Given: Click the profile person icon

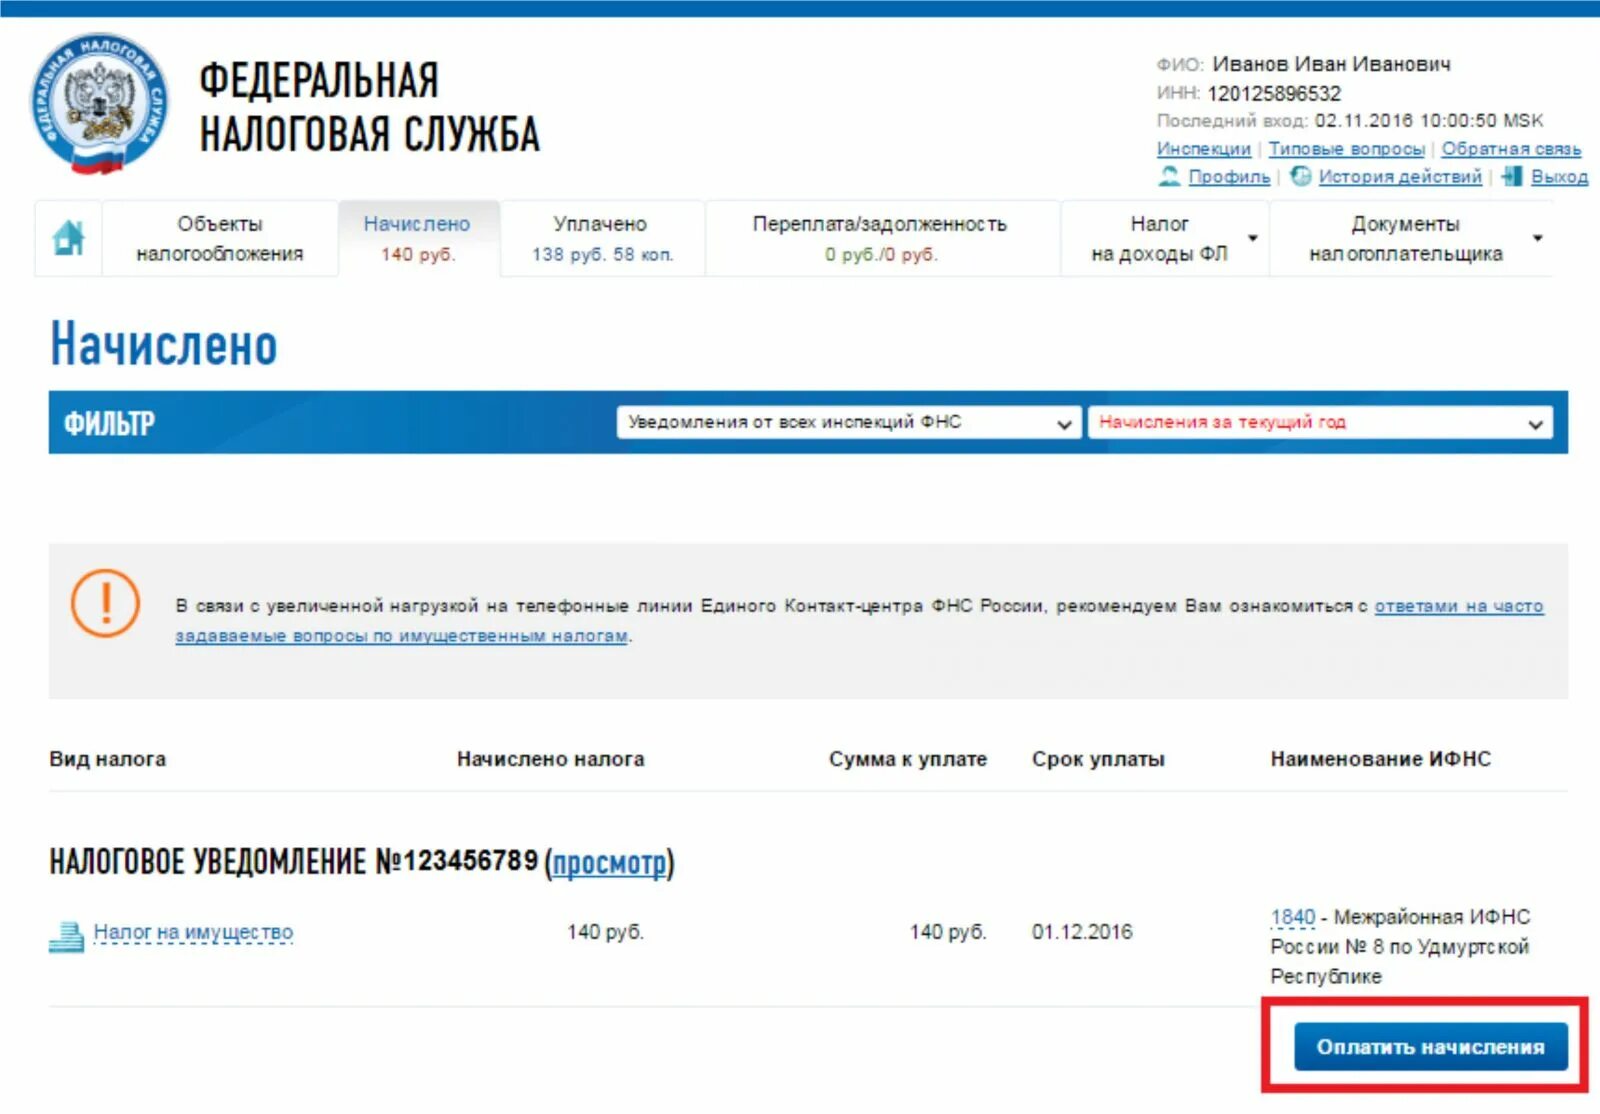Looking at the screenshot, I should 1169,176.
